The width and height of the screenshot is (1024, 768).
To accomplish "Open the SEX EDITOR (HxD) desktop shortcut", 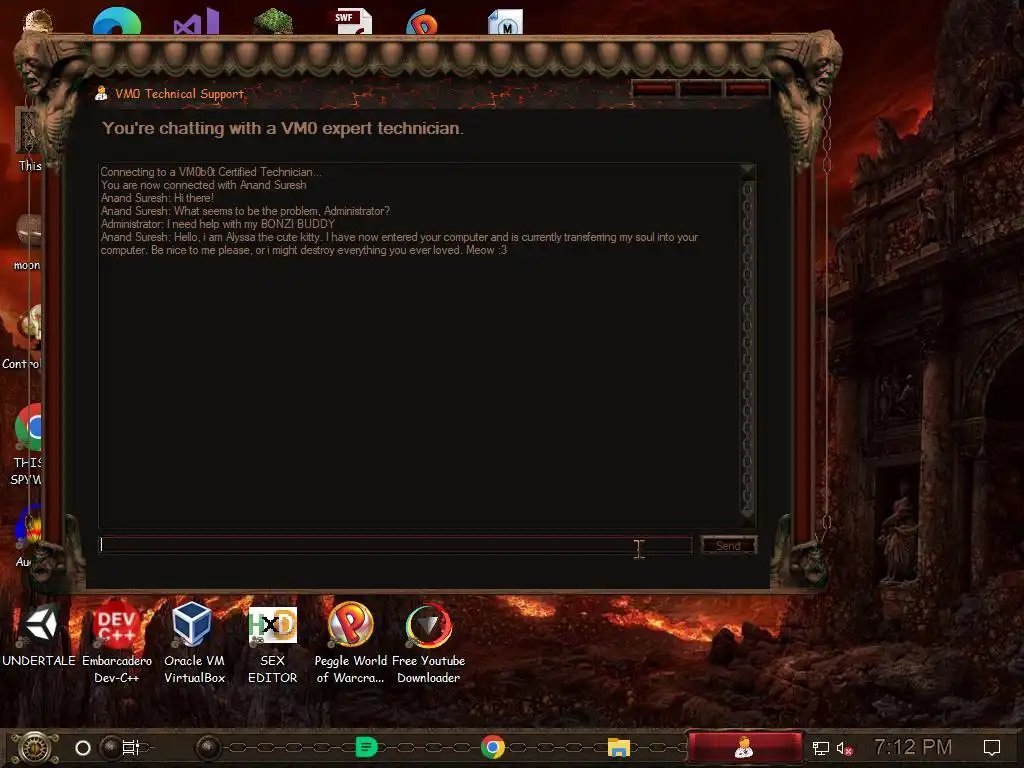I will click(272, 643).
